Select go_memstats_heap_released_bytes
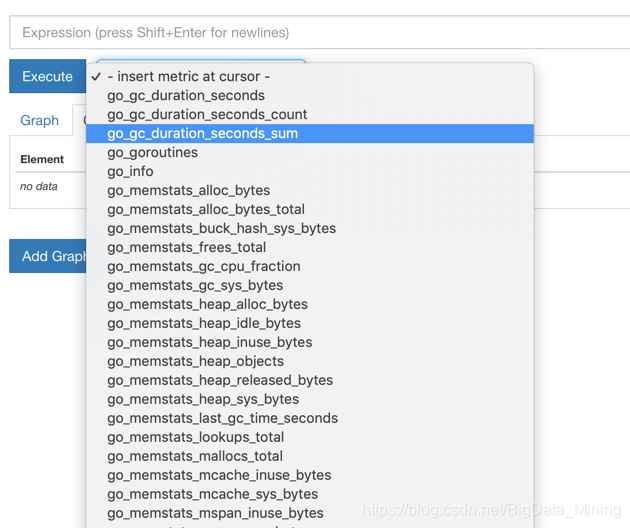 click(x=310, y=380)
